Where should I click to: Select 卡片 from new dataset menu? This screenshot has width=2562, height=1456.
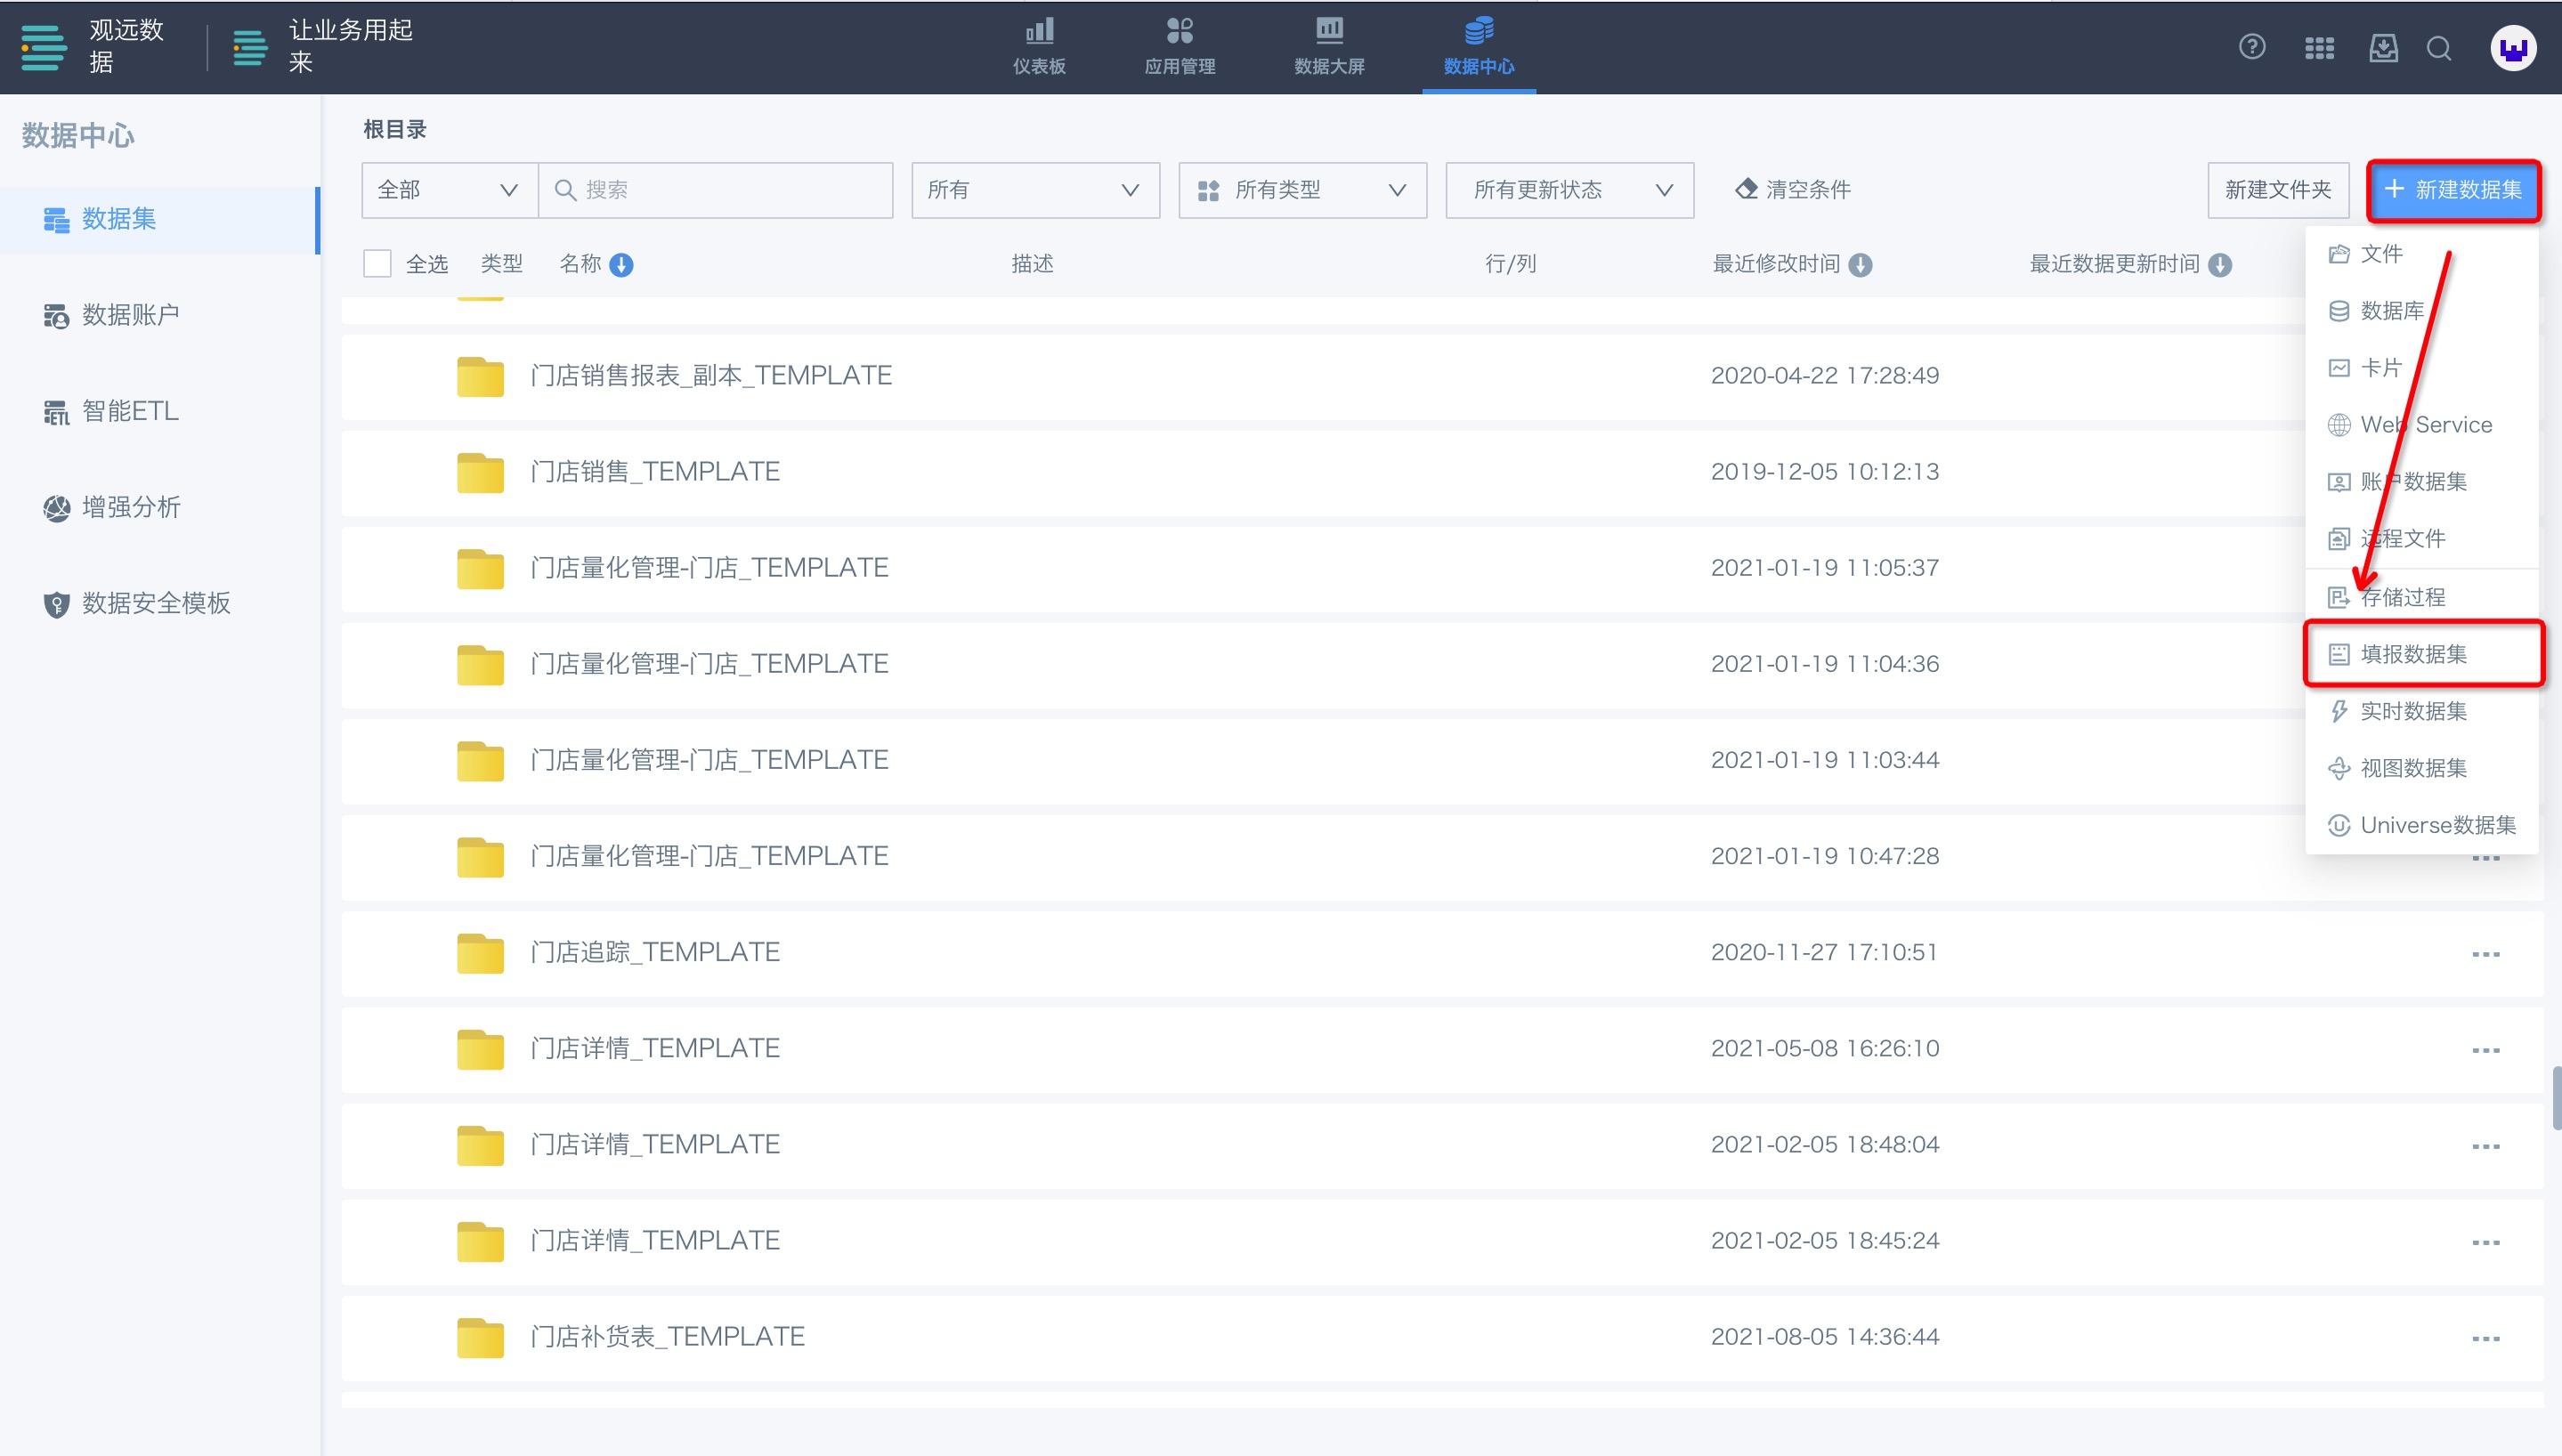click(2421, 368)
